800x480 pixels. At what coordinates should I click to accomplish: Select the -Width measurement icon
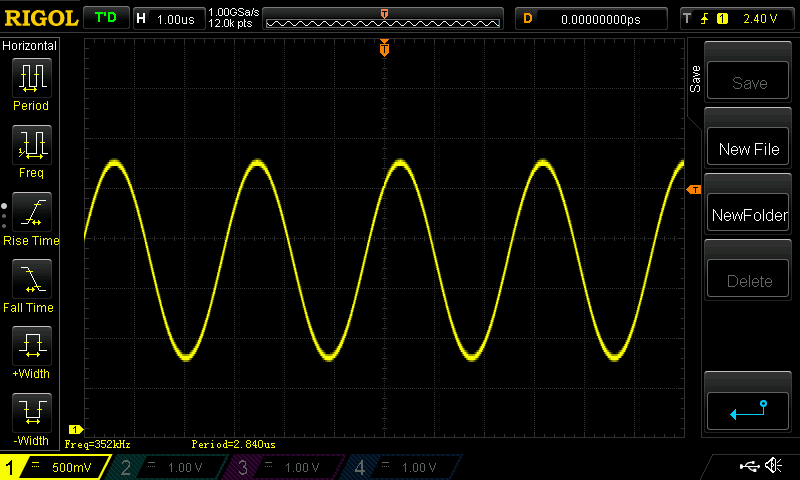(x=32, y=413)
